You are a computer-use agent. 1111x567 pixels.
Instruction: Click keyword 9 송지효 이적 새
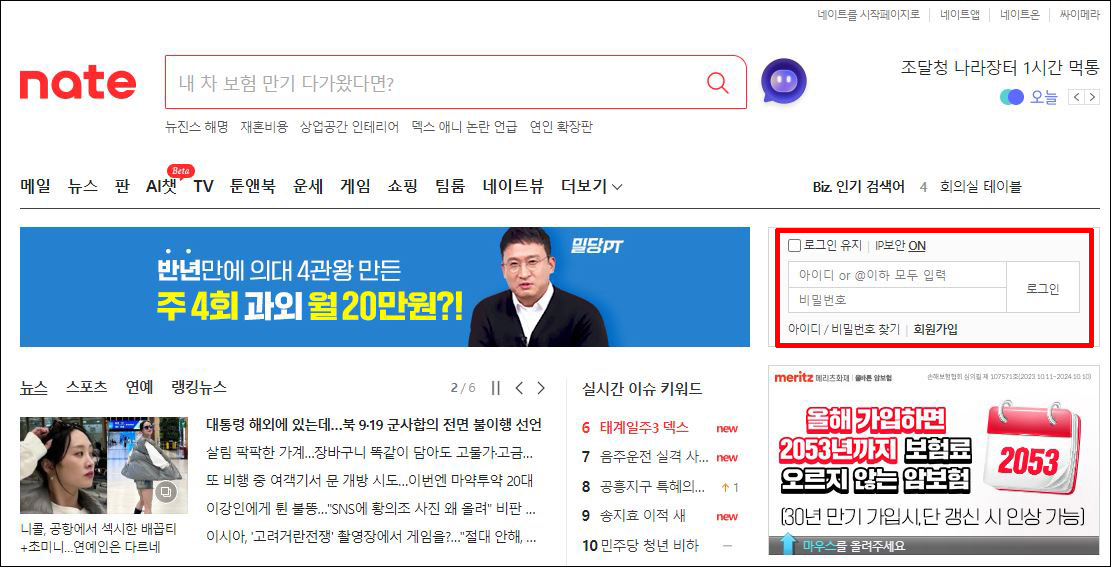(643, 516)
